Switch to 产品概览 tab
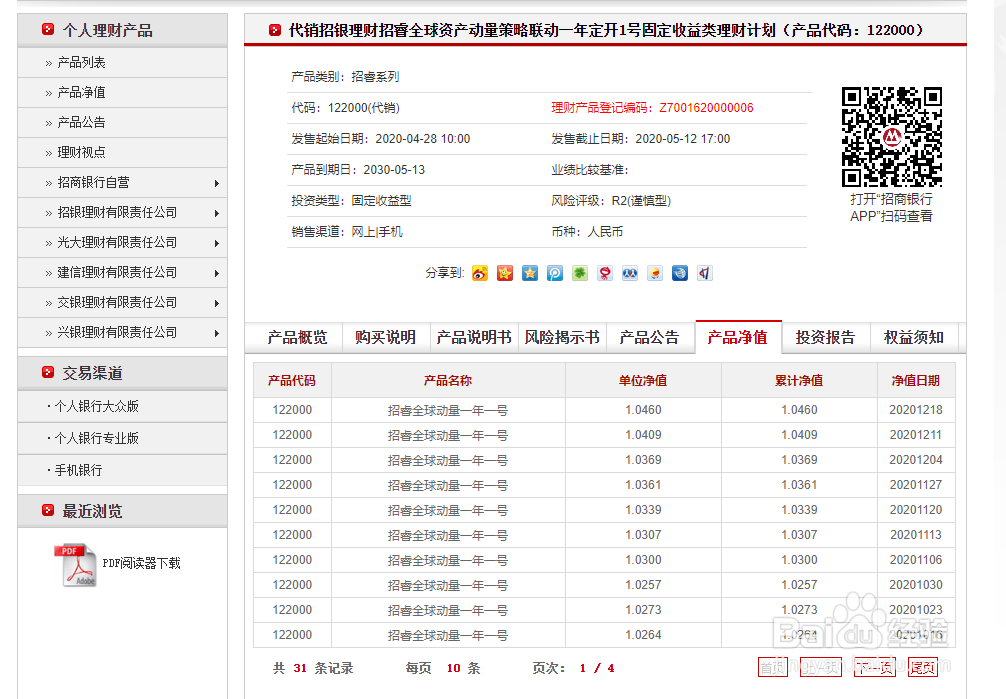This screenshot has width=1006, height=699. (297, 338)
